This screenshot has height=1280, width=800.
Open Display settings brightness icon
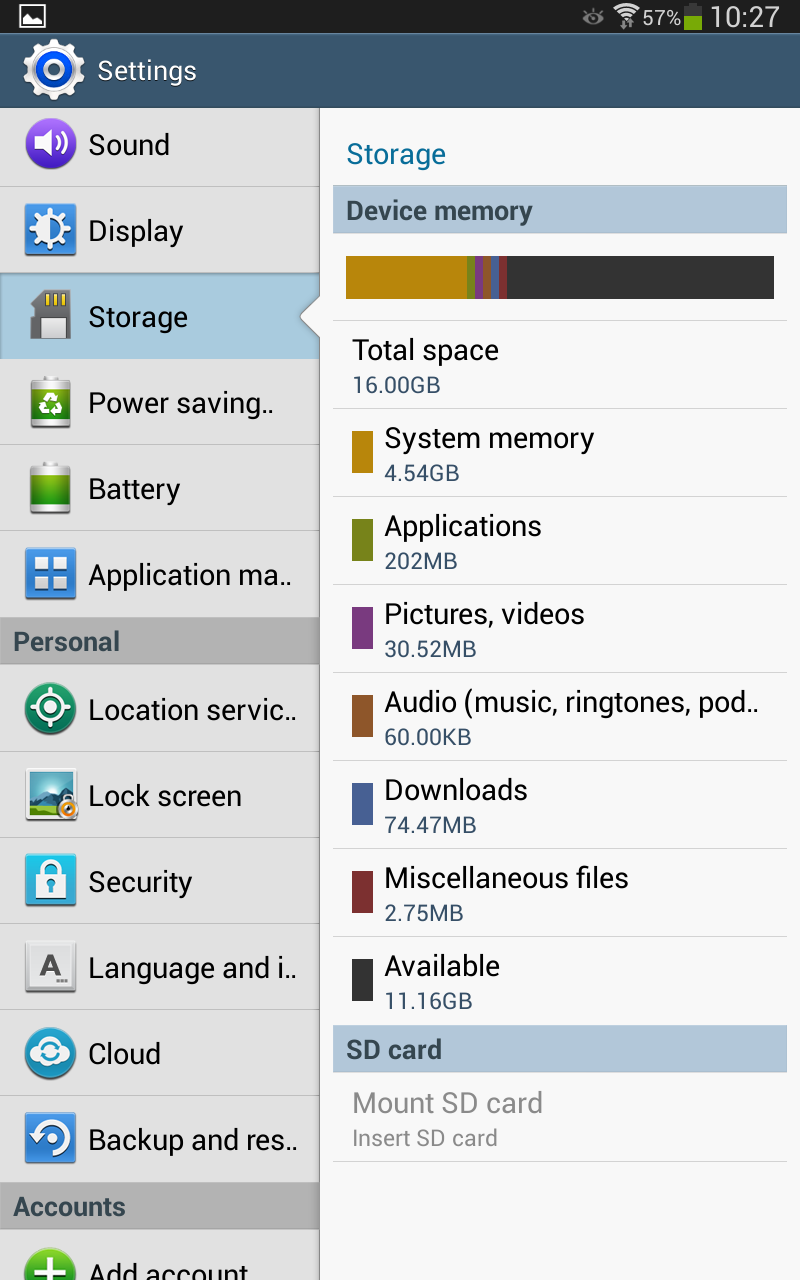point(50,231)
